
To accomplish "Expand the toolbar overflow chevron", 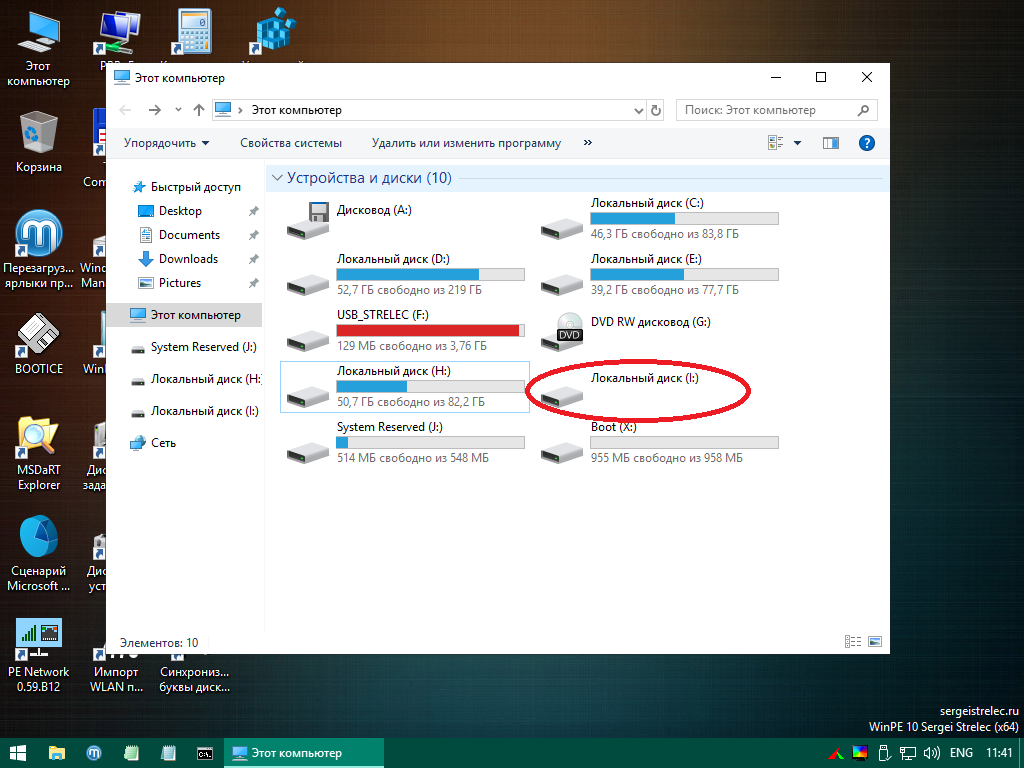I will pos(587,143).
